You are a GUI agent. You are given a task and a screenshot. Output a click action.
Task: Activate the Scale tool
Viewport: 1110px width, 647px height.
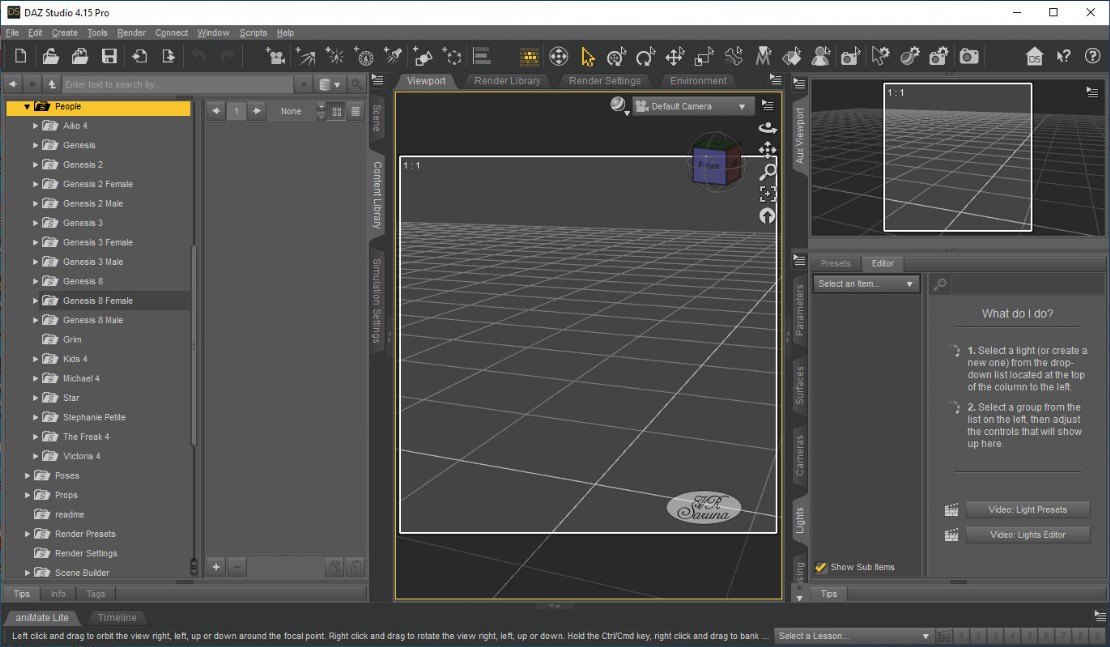point(704,56)
